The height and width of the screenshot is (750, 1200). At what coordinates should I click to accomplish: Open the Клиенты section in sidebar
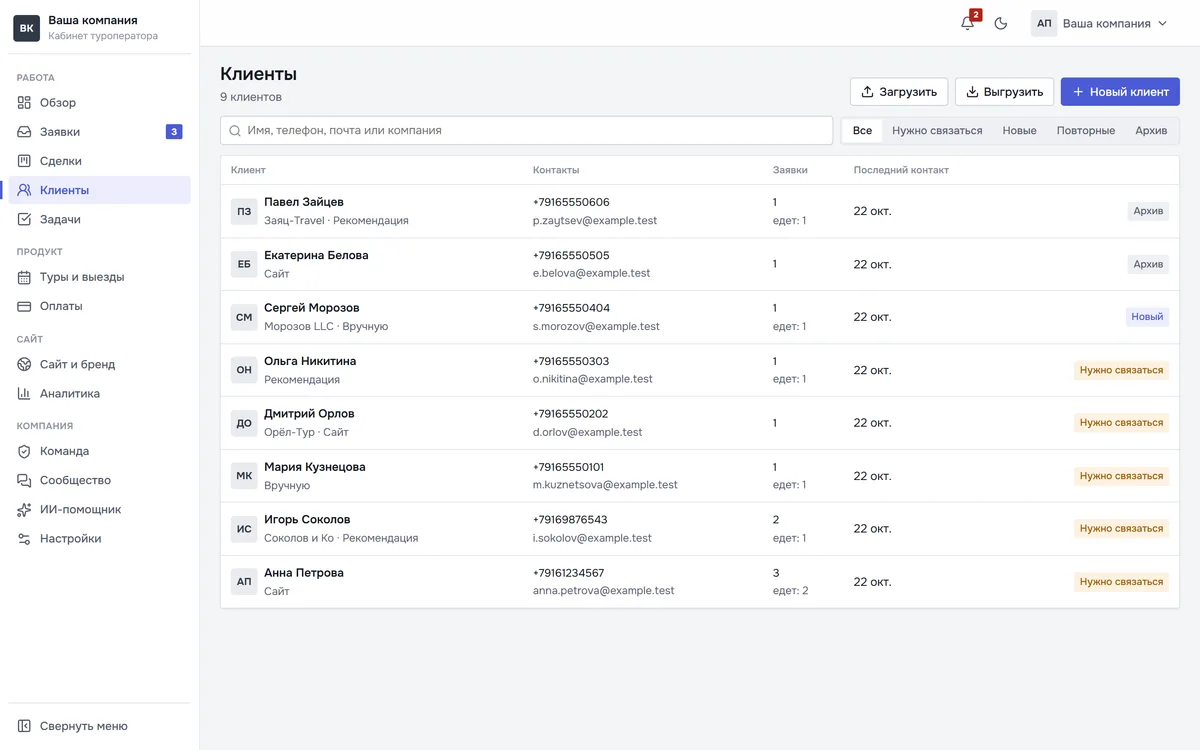click(99, 190)
